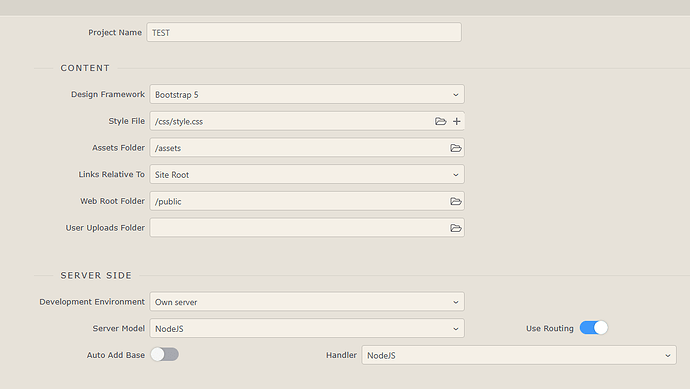
Task: Browse for User Uploads Folder icon
Action: coord(455,228)
